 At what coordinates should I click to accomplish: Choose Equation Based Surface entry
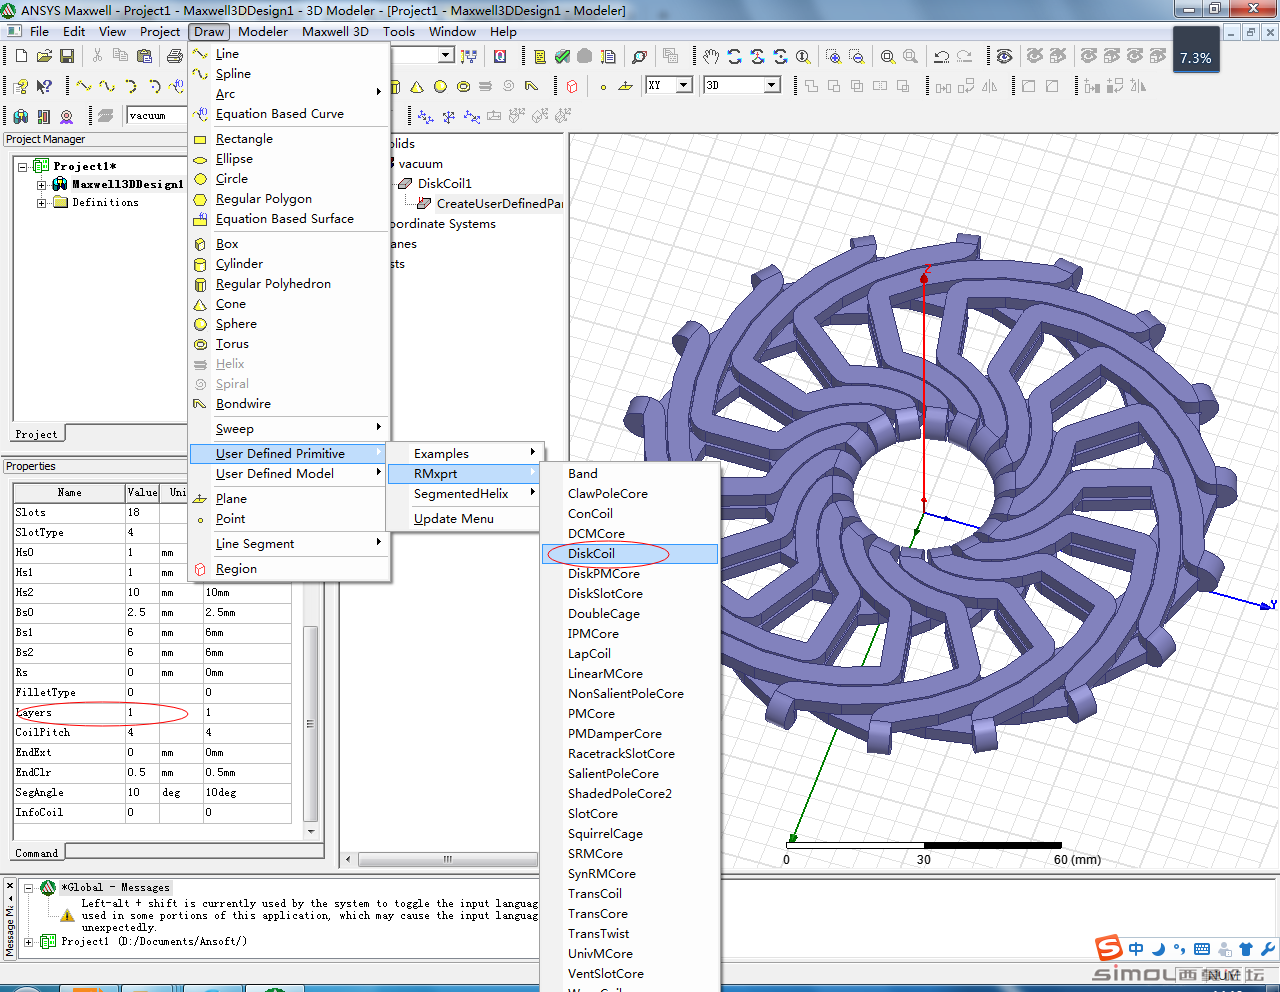coord(289,218)
